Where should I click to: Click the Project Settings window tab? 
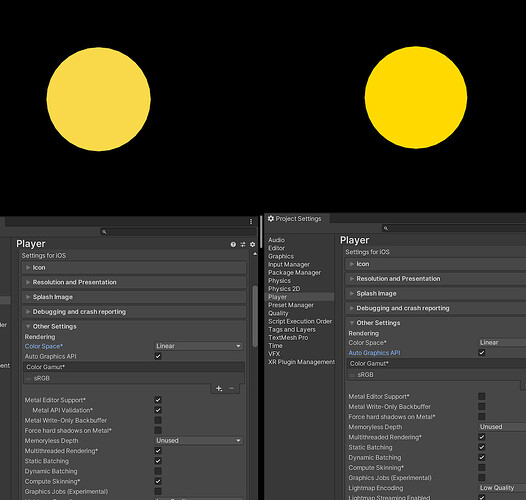pos(295,219)
